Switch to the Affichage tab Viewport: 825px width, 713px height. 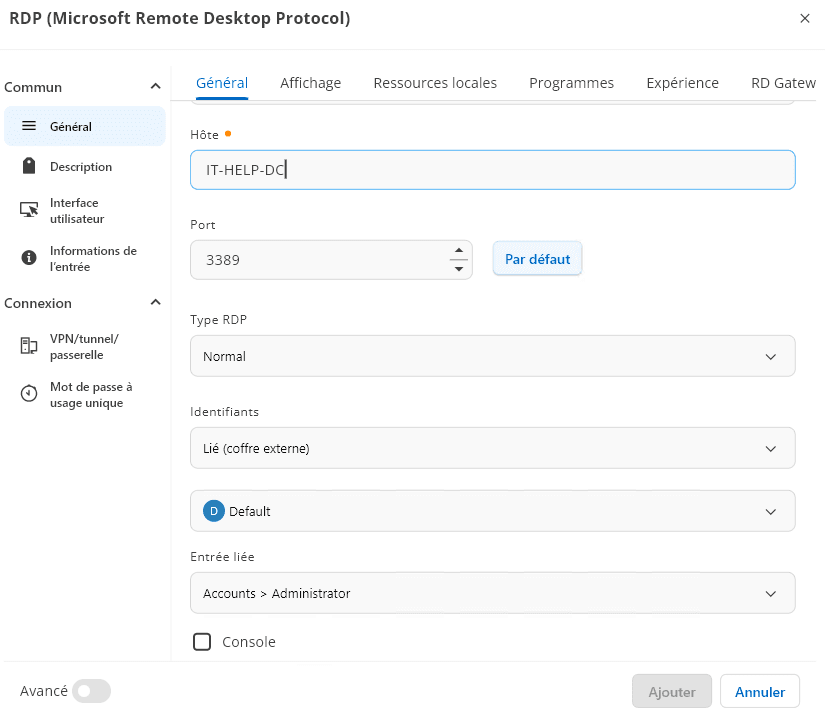click(x=310, y=83)
